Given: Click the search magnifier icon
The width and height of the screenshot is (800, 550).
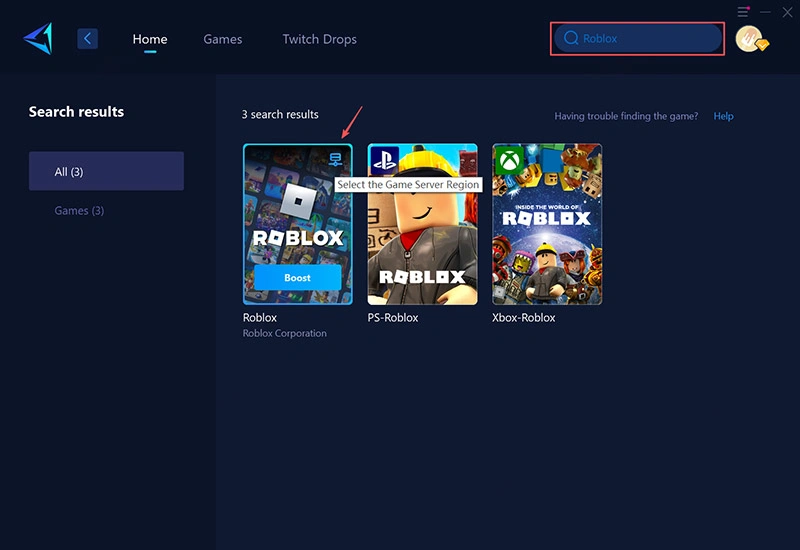Looking at the screenshot, I should [571, 38].
